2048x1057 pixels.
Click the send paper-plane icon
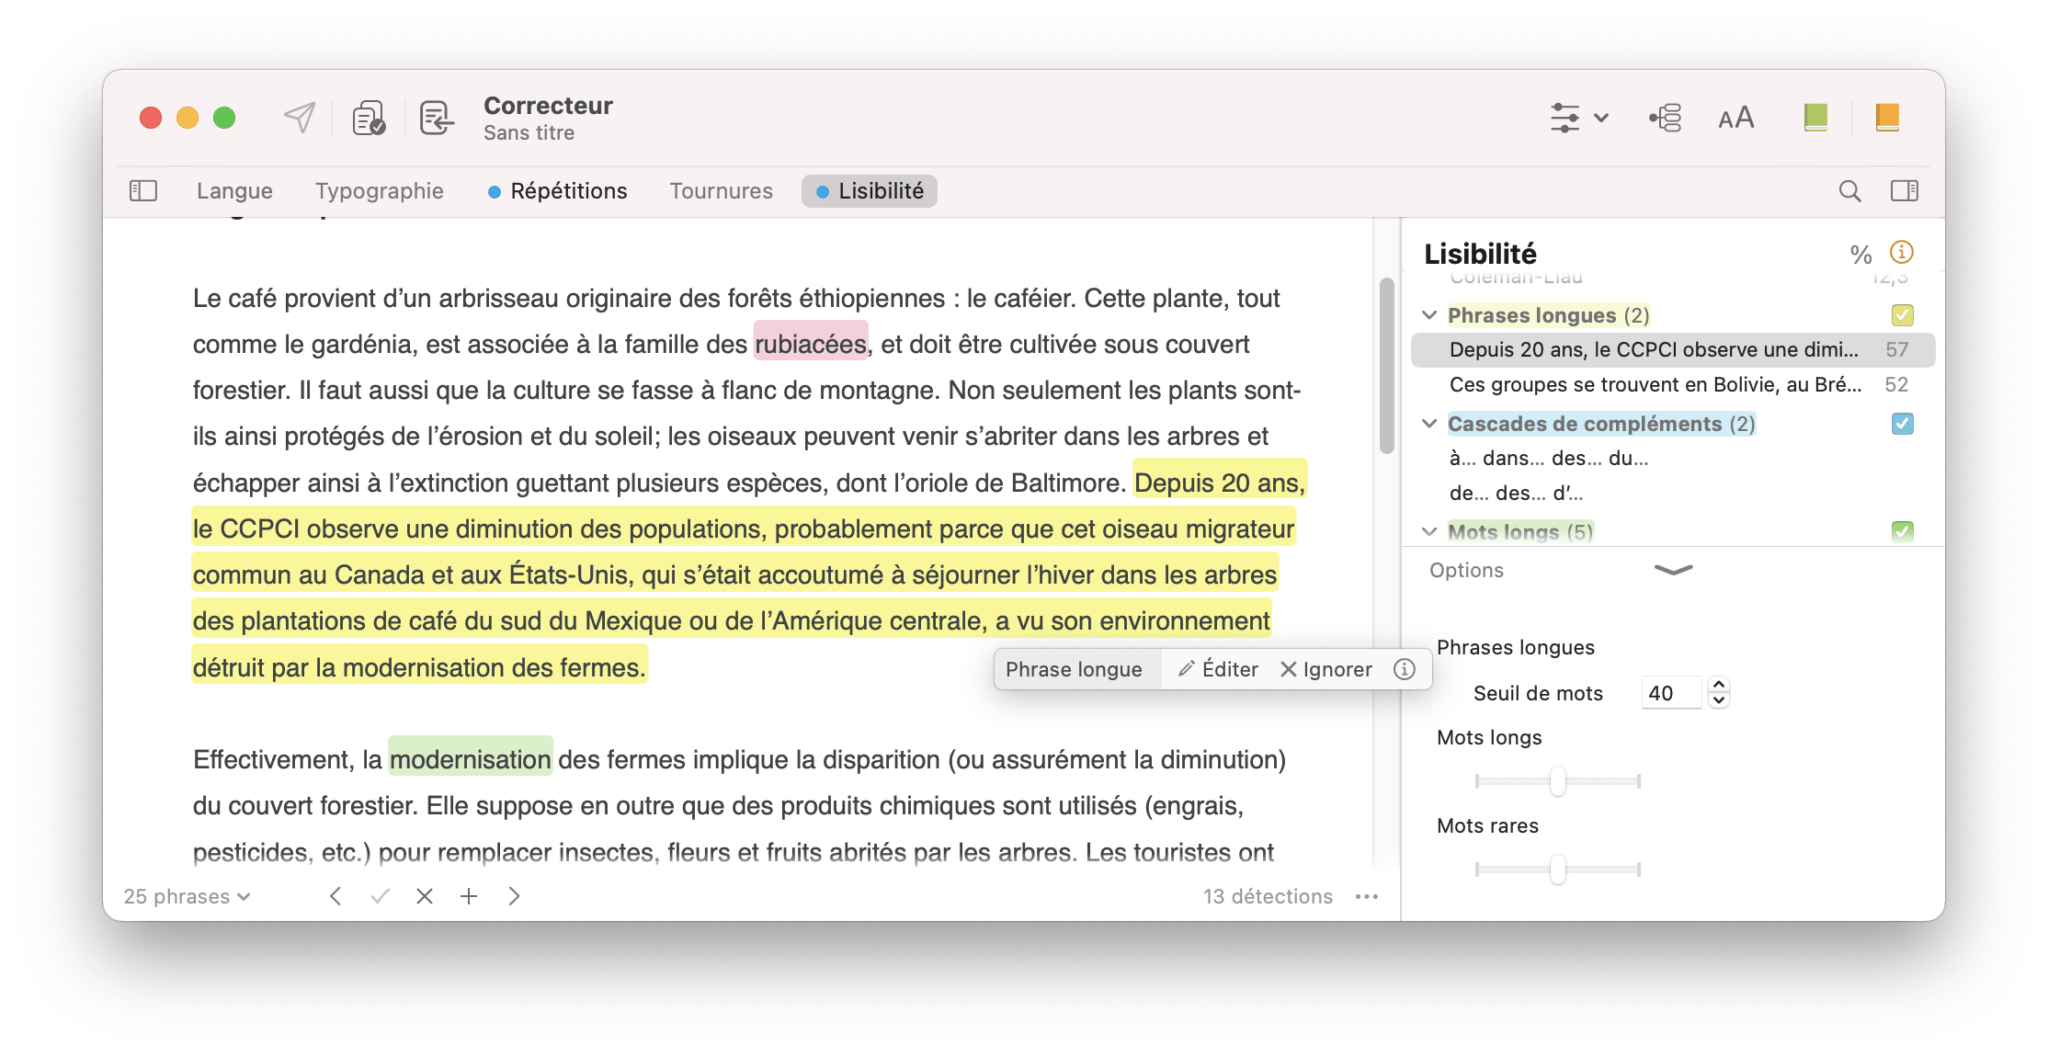click(x=300, y=117)
